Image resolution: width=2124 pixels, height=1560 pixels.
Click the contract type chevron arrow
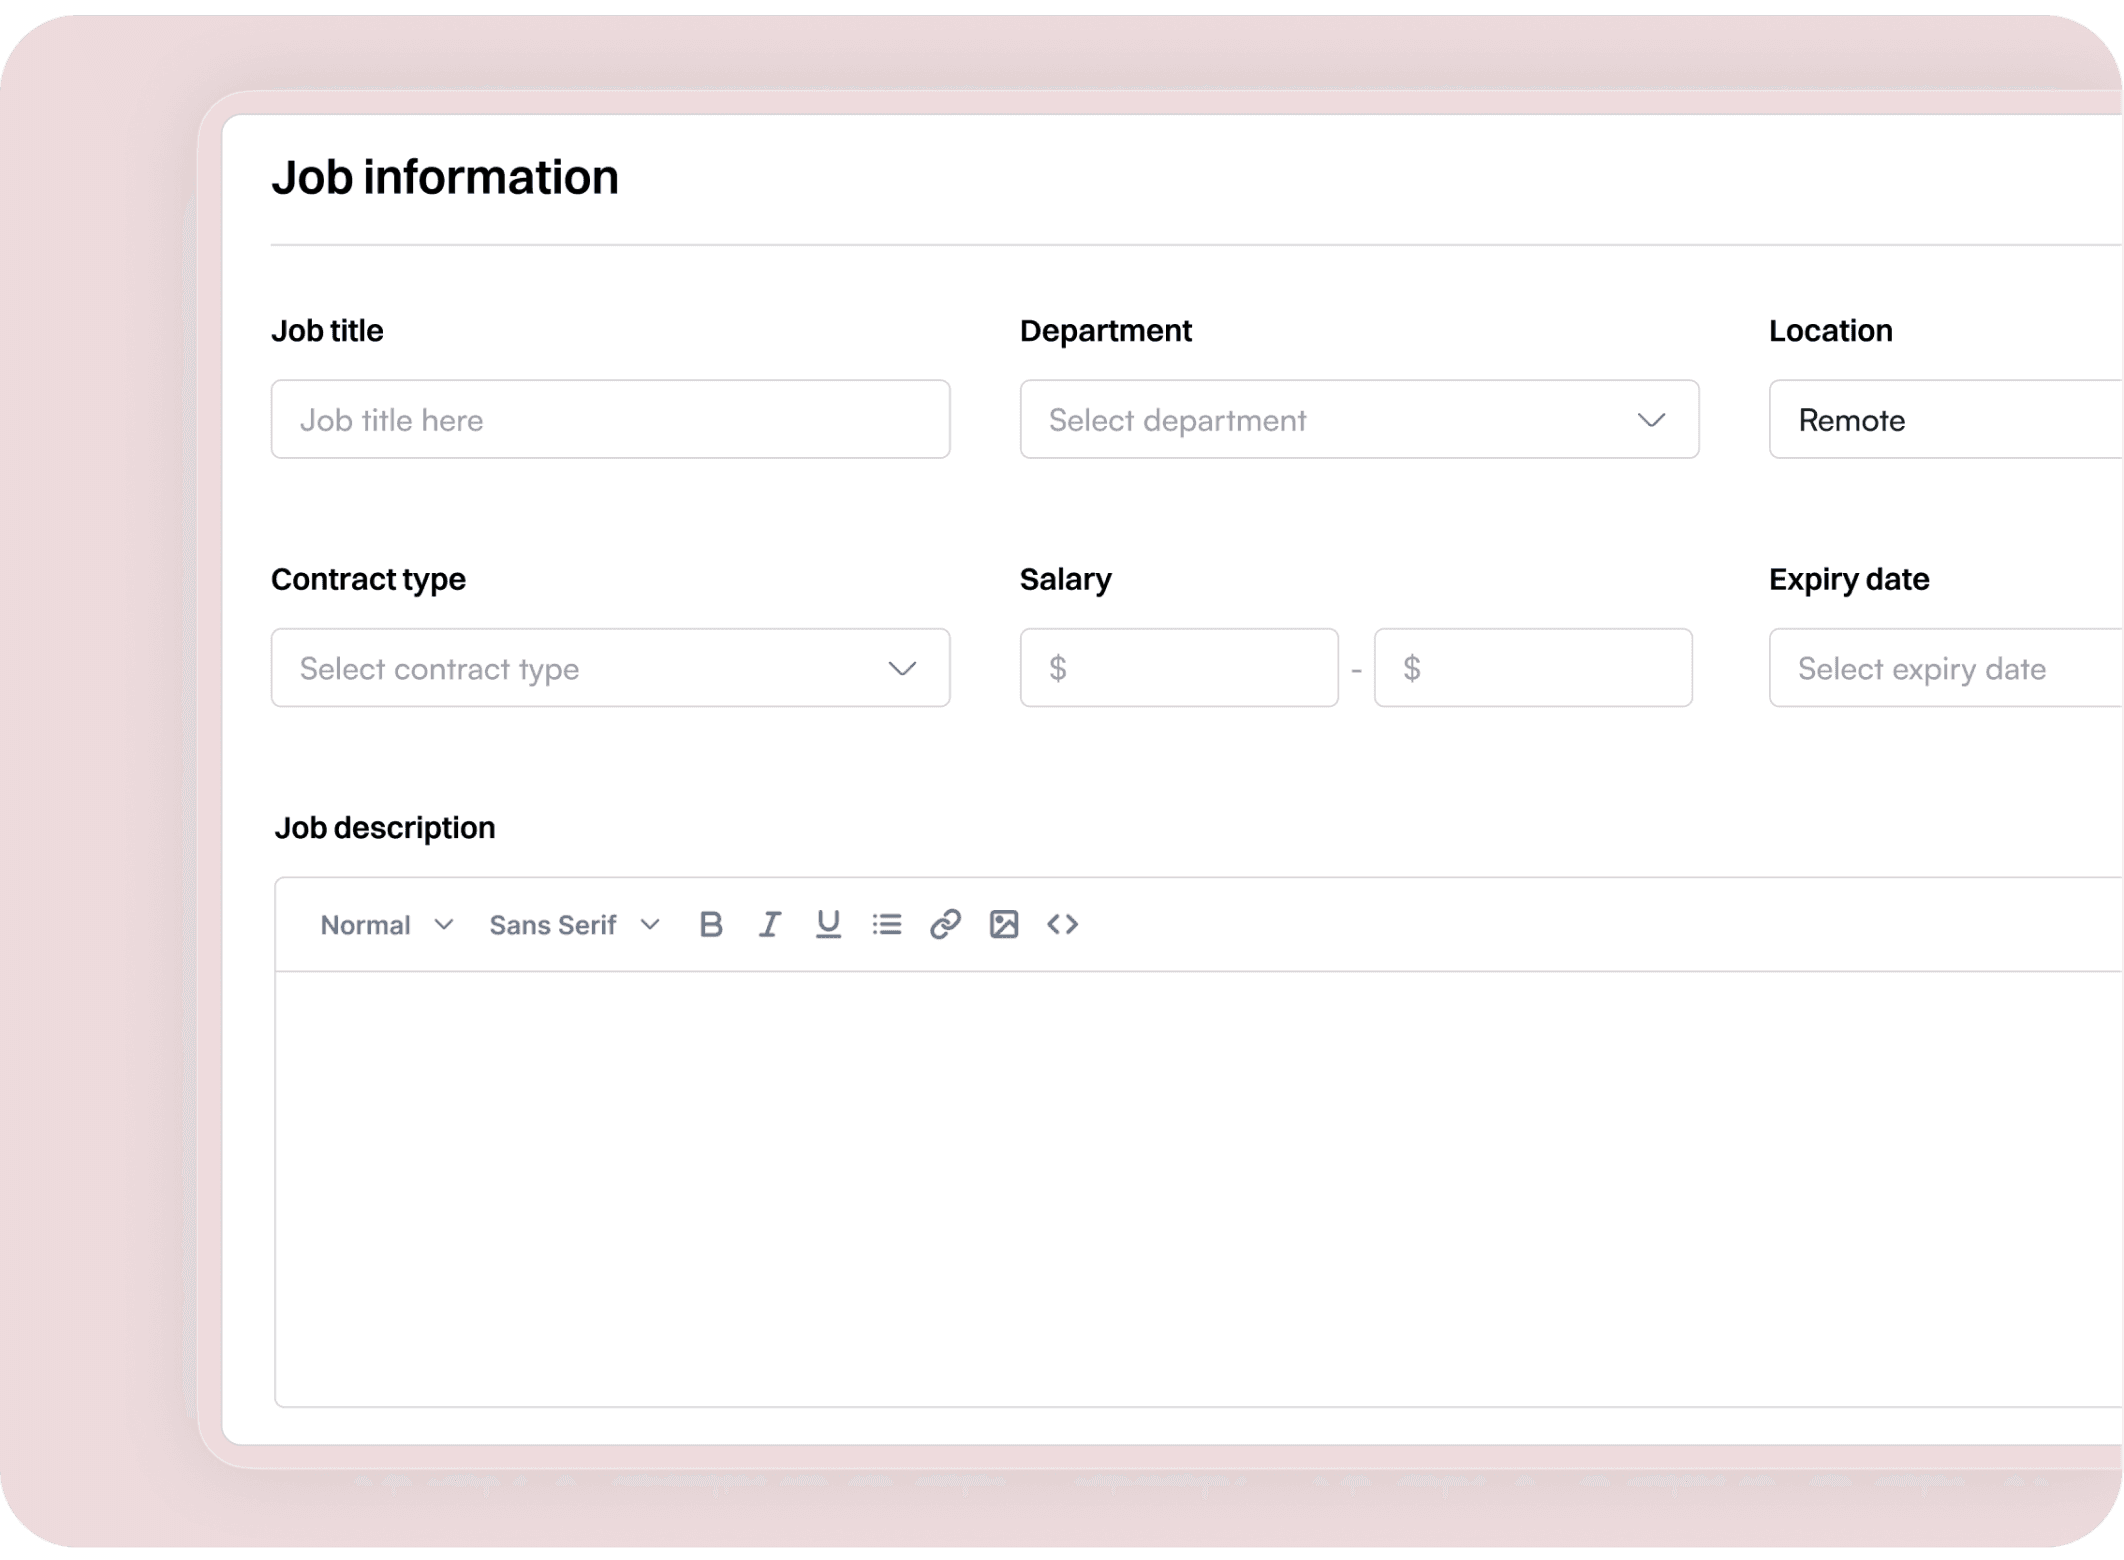902,668
